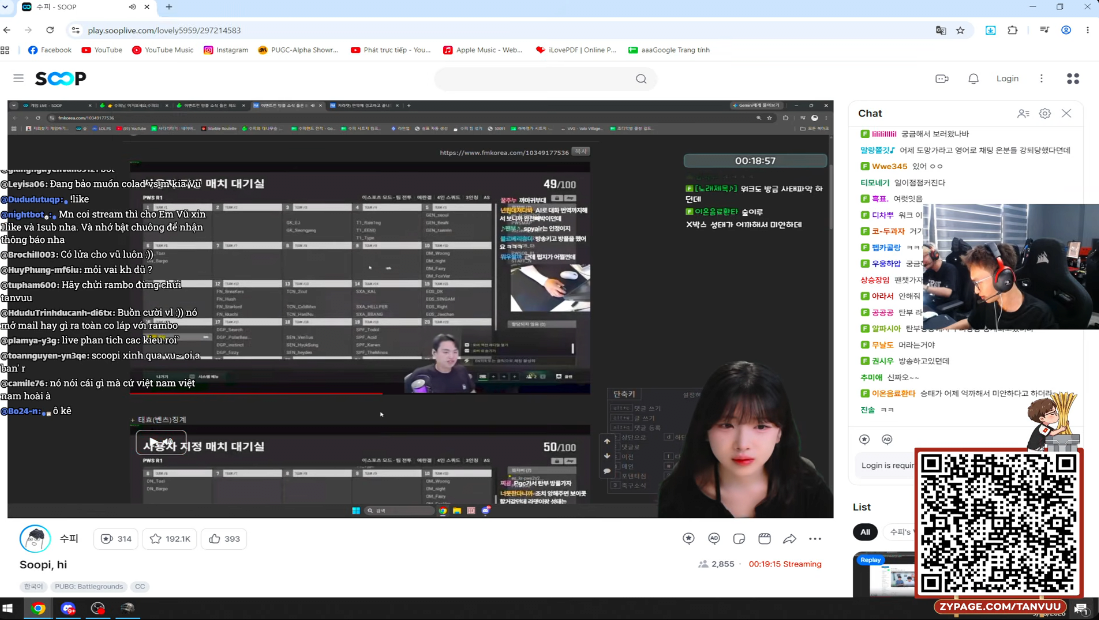
Task: Close the Chat panel
Action: 1066,113
